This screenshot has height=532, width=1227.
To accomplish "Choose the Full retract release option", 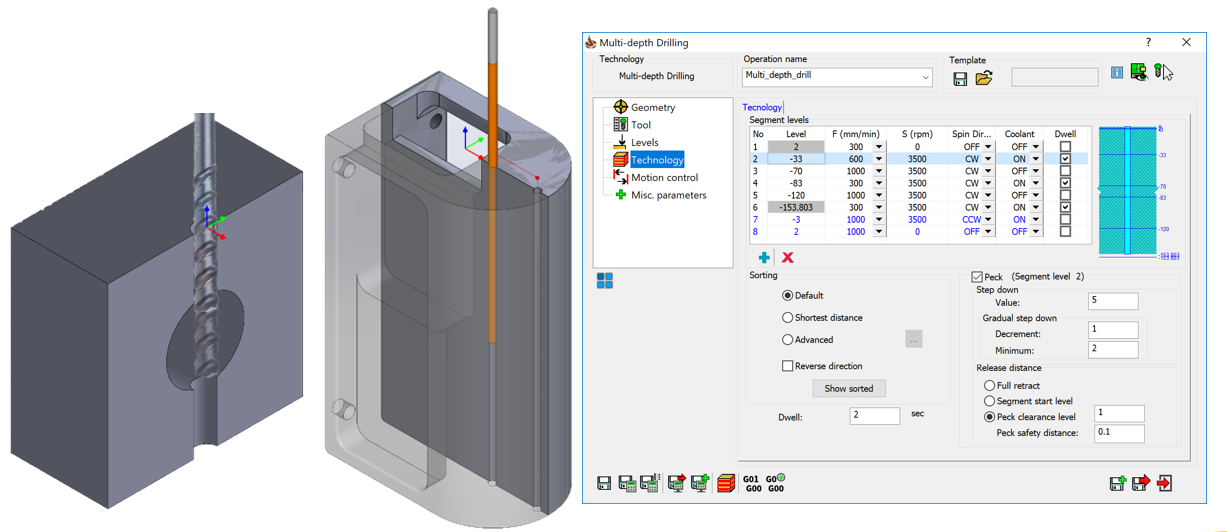I will [989, 386].
